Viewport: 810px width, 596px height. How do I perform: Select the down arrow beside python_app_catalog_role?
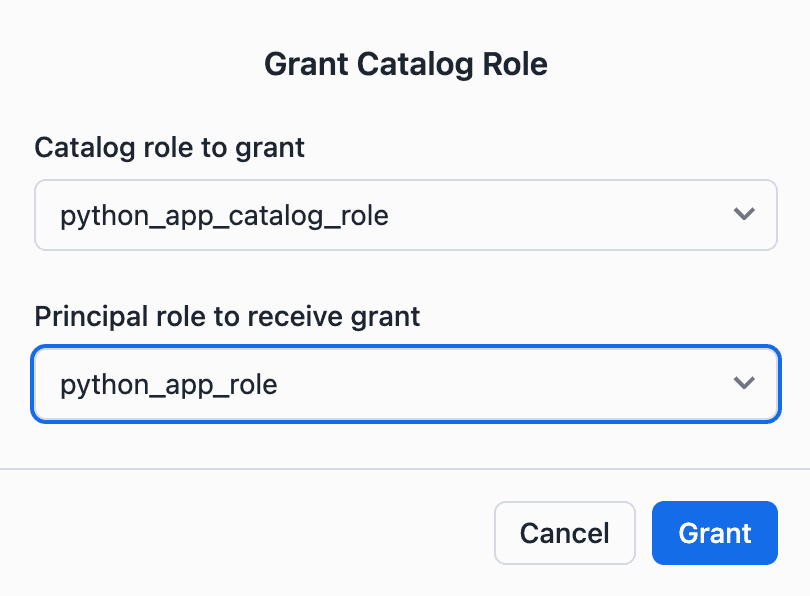pyautogui.click(x=743, y=214)
